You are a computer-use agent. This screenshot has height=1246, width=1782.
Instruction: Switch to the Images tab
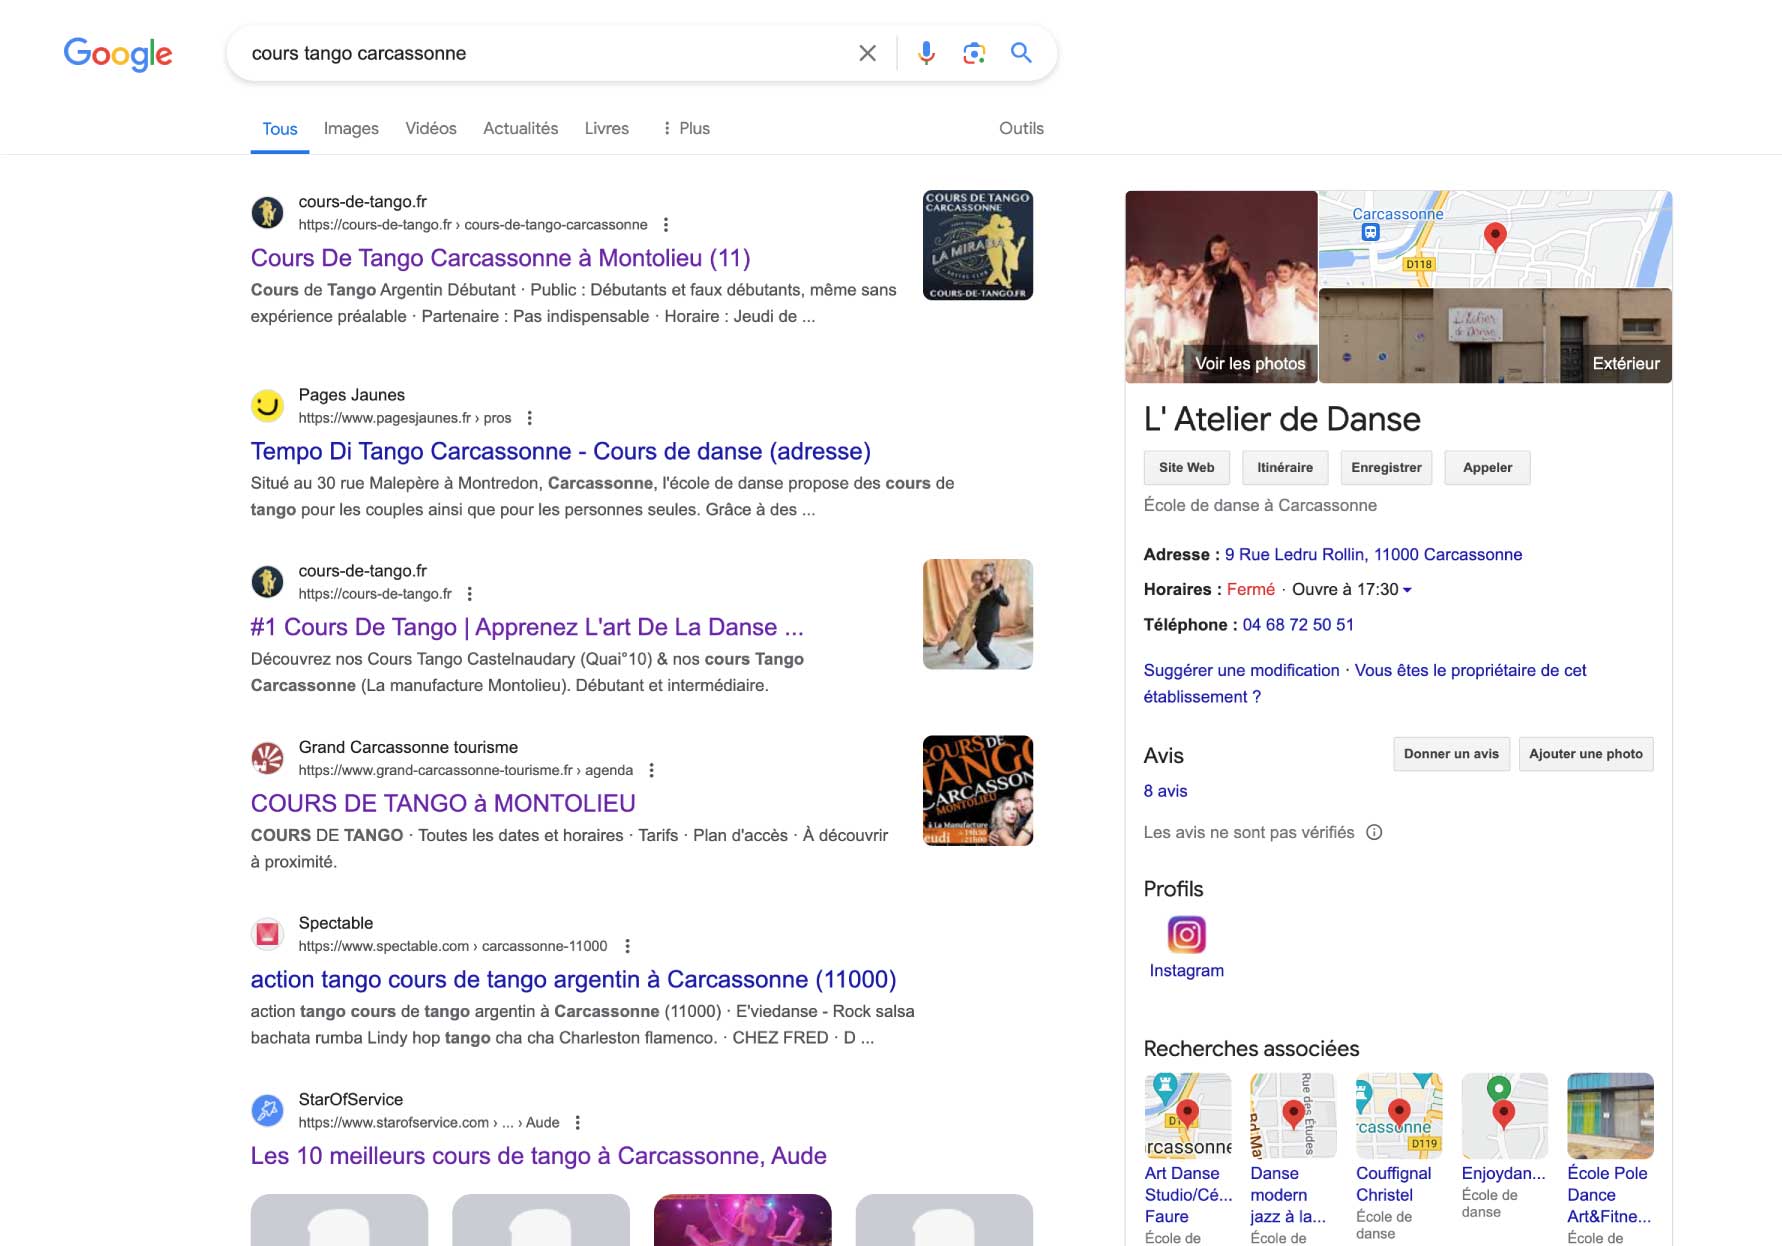click(x=351, y=128)
